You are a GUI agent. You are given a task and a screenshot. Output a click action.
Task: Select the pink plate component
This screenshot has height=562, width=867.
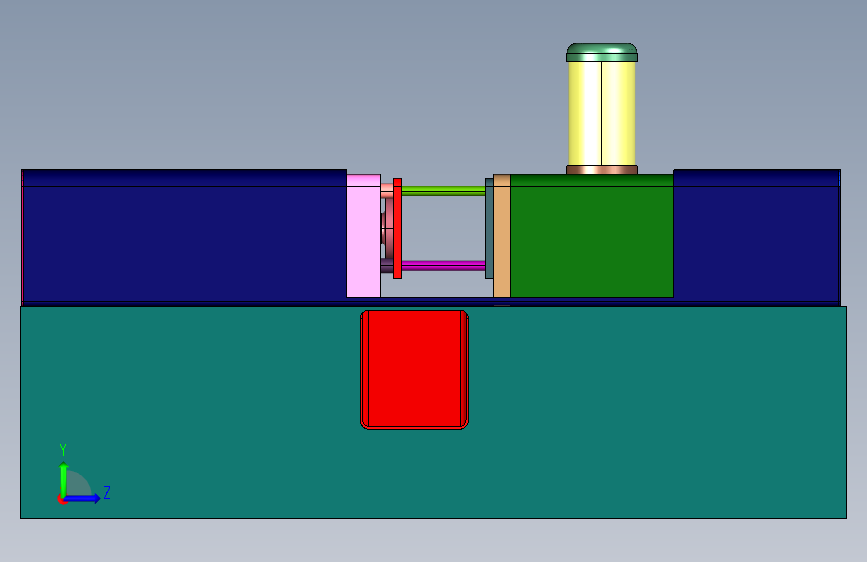click(363, 236)
